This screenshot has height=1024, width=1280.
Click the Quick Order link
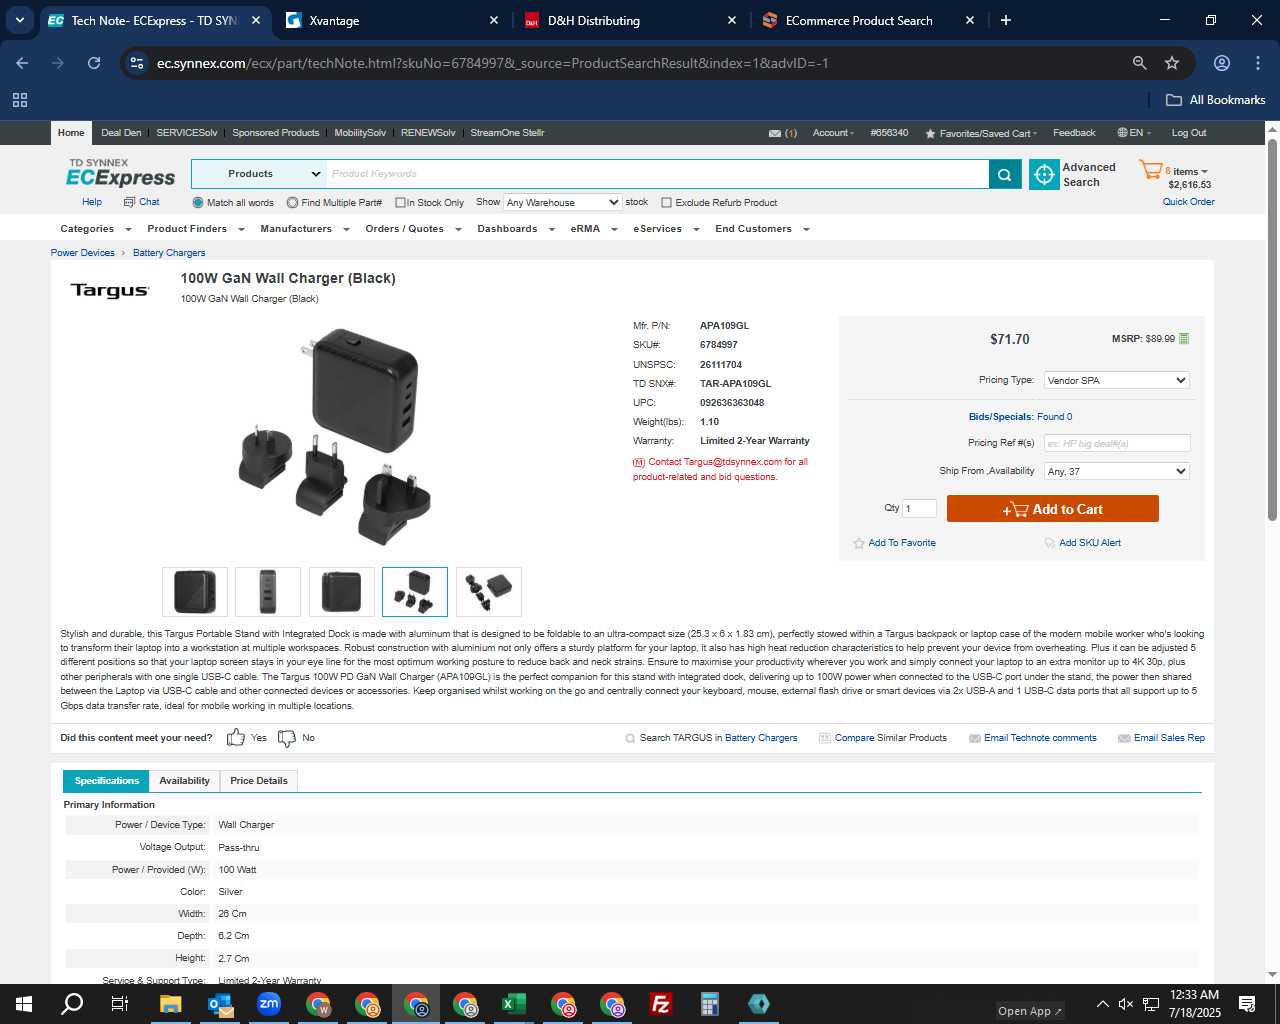click(1188, 202)
